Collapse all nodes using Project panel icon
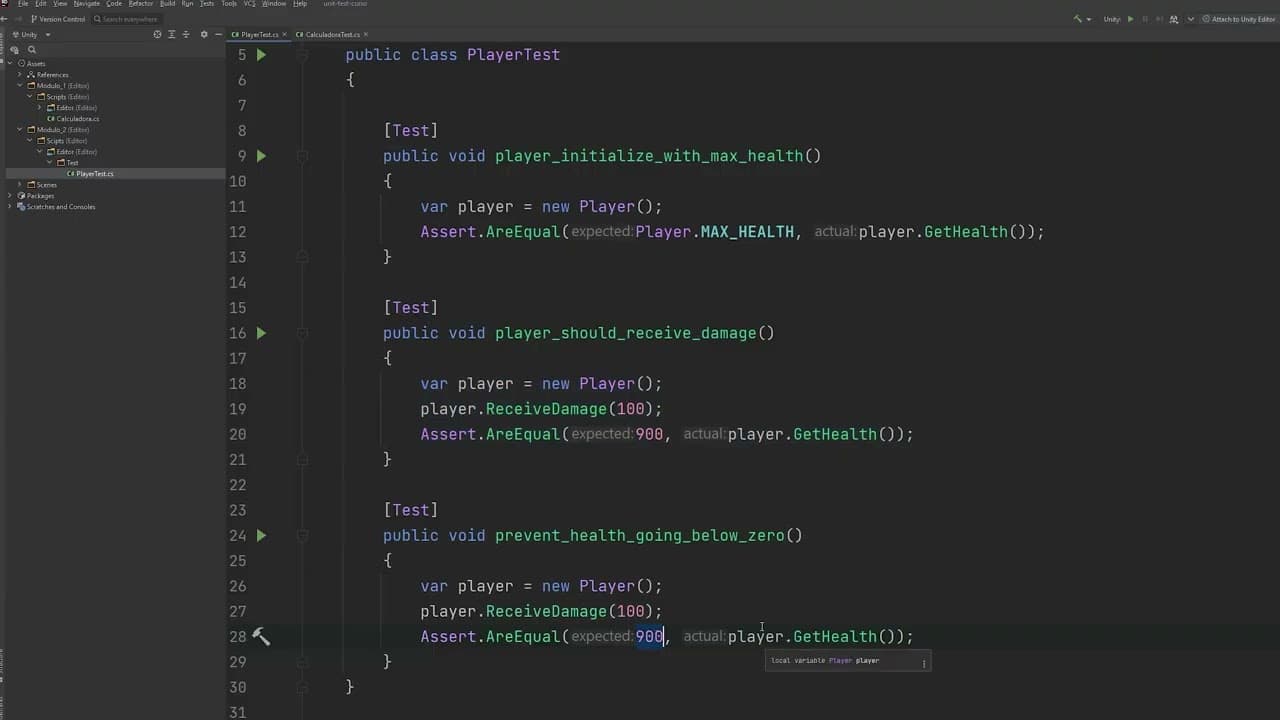The width and height of the screenshot is (1280, 720). pos(186,34)
